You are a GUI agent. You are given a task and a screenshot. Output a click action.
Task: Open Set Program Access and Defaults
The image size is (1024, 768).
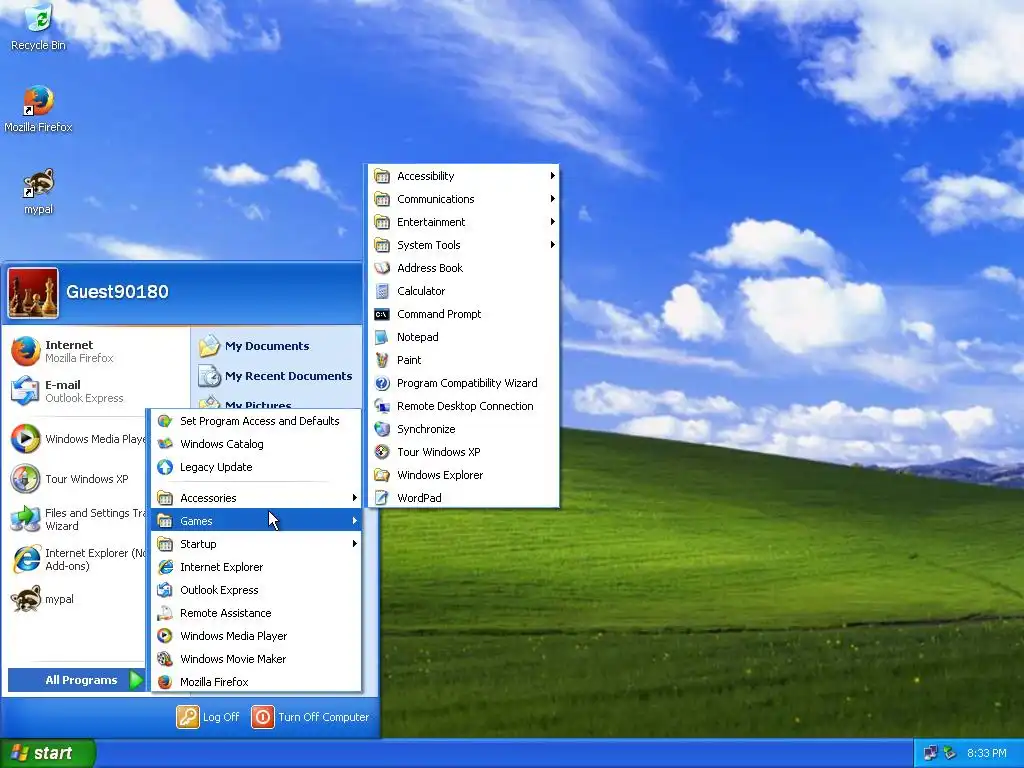(256, 421)
